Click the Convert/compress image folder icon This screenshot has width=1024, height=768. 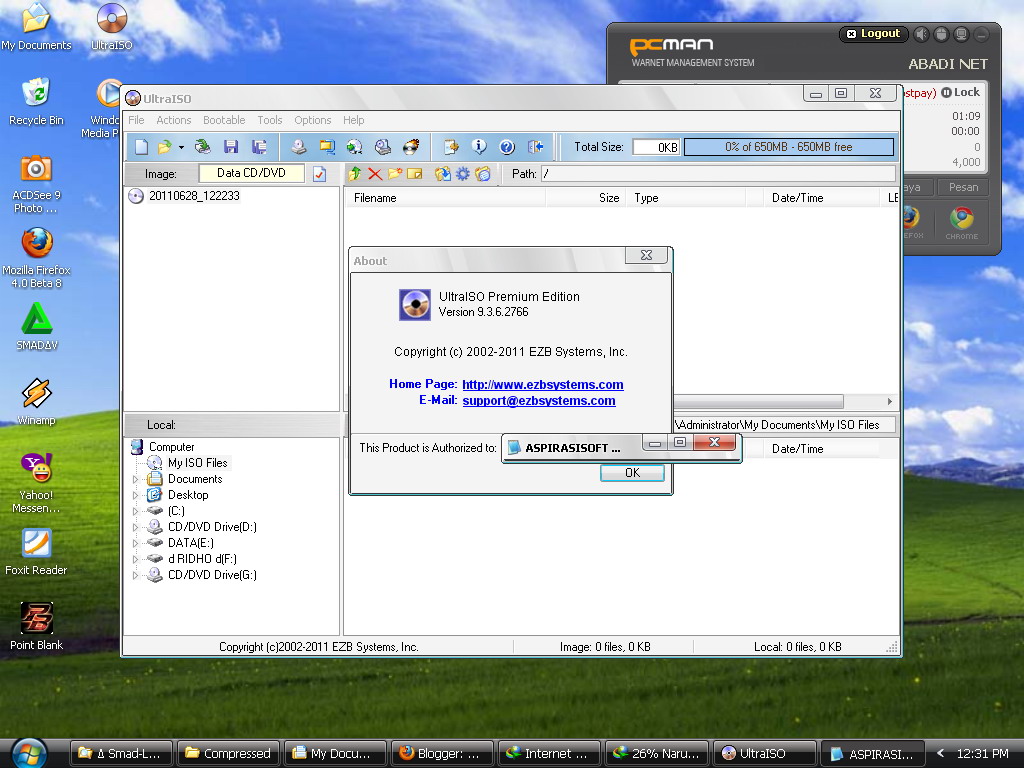327,147
